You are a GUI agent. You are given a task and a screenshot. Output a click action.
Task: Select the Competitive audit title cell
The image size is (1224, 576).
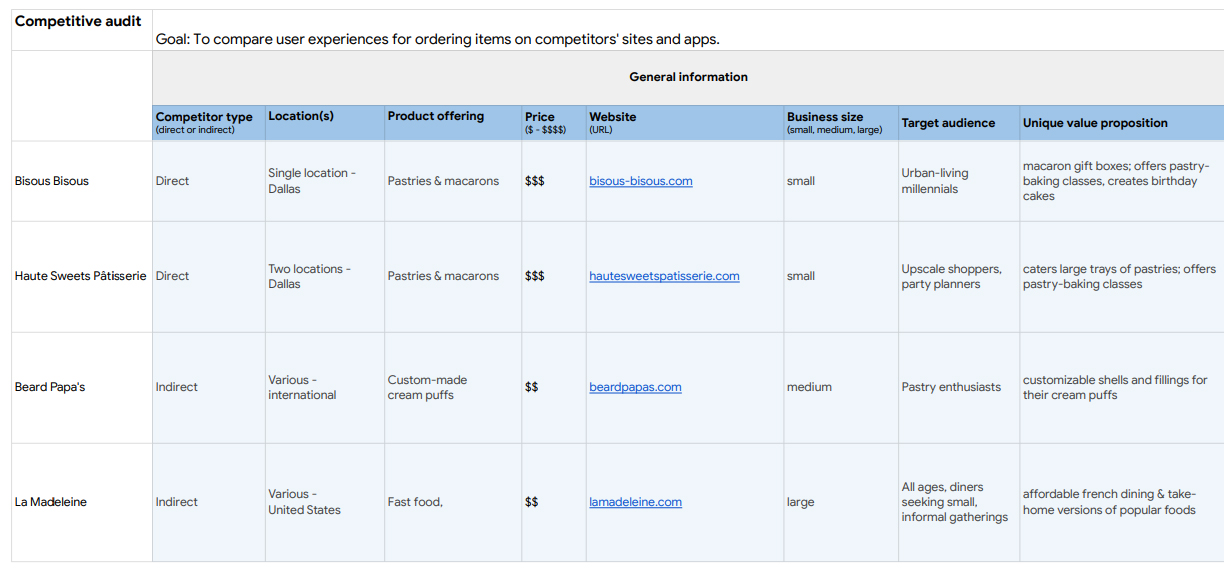78,21
